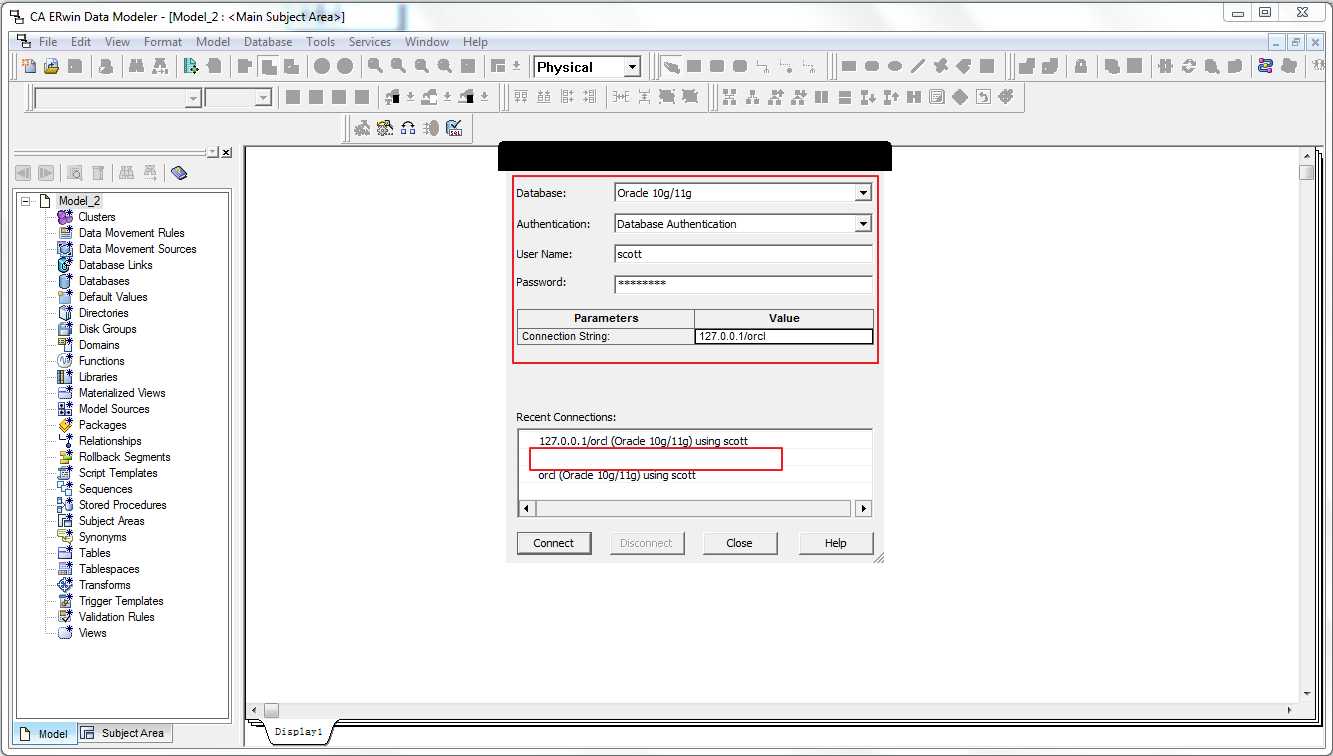
Task: Open the Services menu
Action: coord(370,42)
